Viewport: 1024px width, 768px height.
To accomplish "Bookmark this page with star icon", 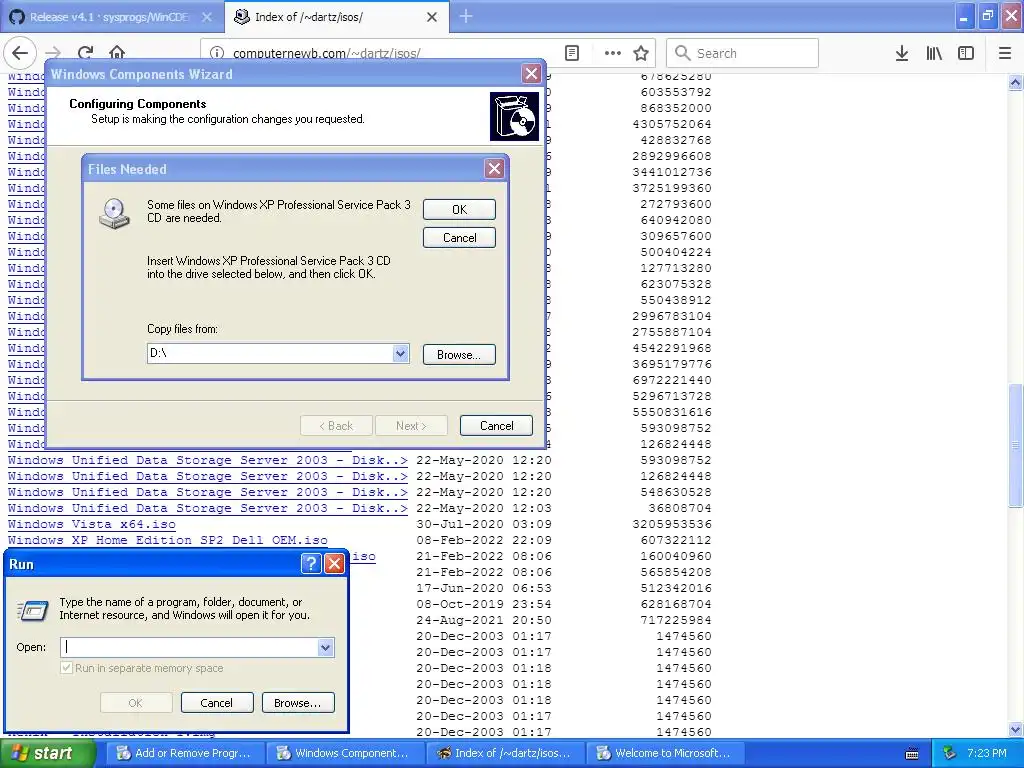I will [x=641, y=53].
